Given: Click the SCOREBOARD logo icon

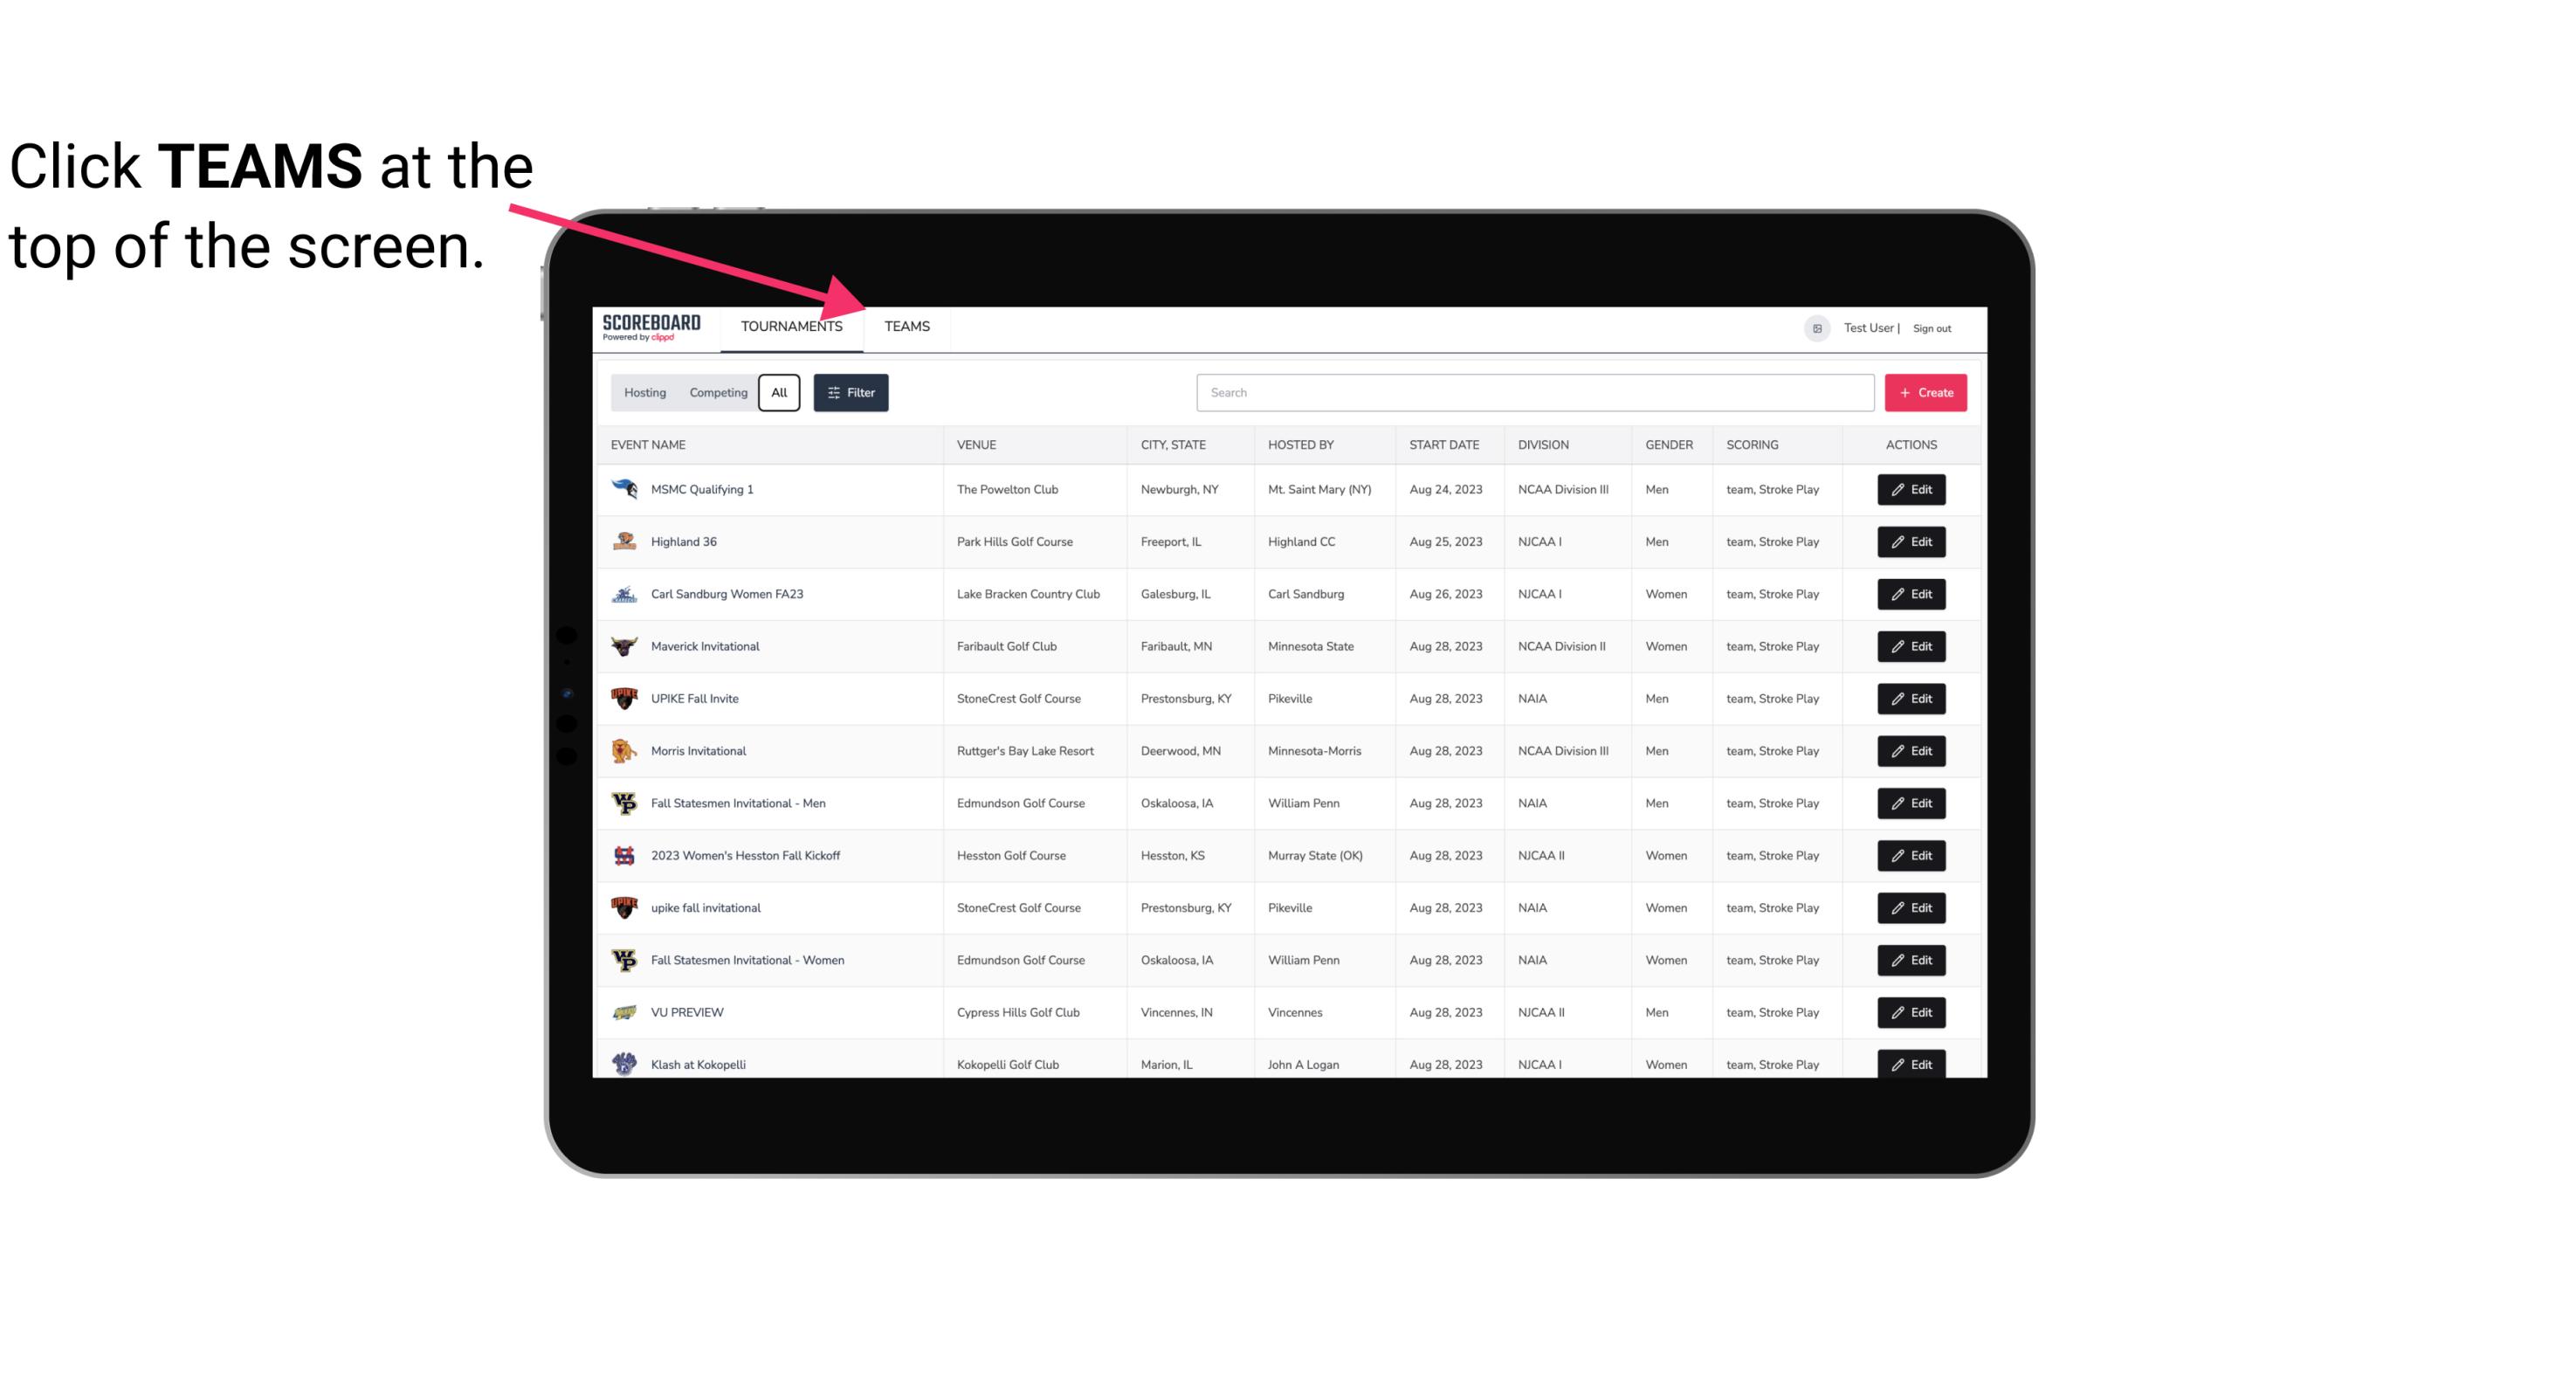Looking at the screenshot, I should click(x=648, y=326).
